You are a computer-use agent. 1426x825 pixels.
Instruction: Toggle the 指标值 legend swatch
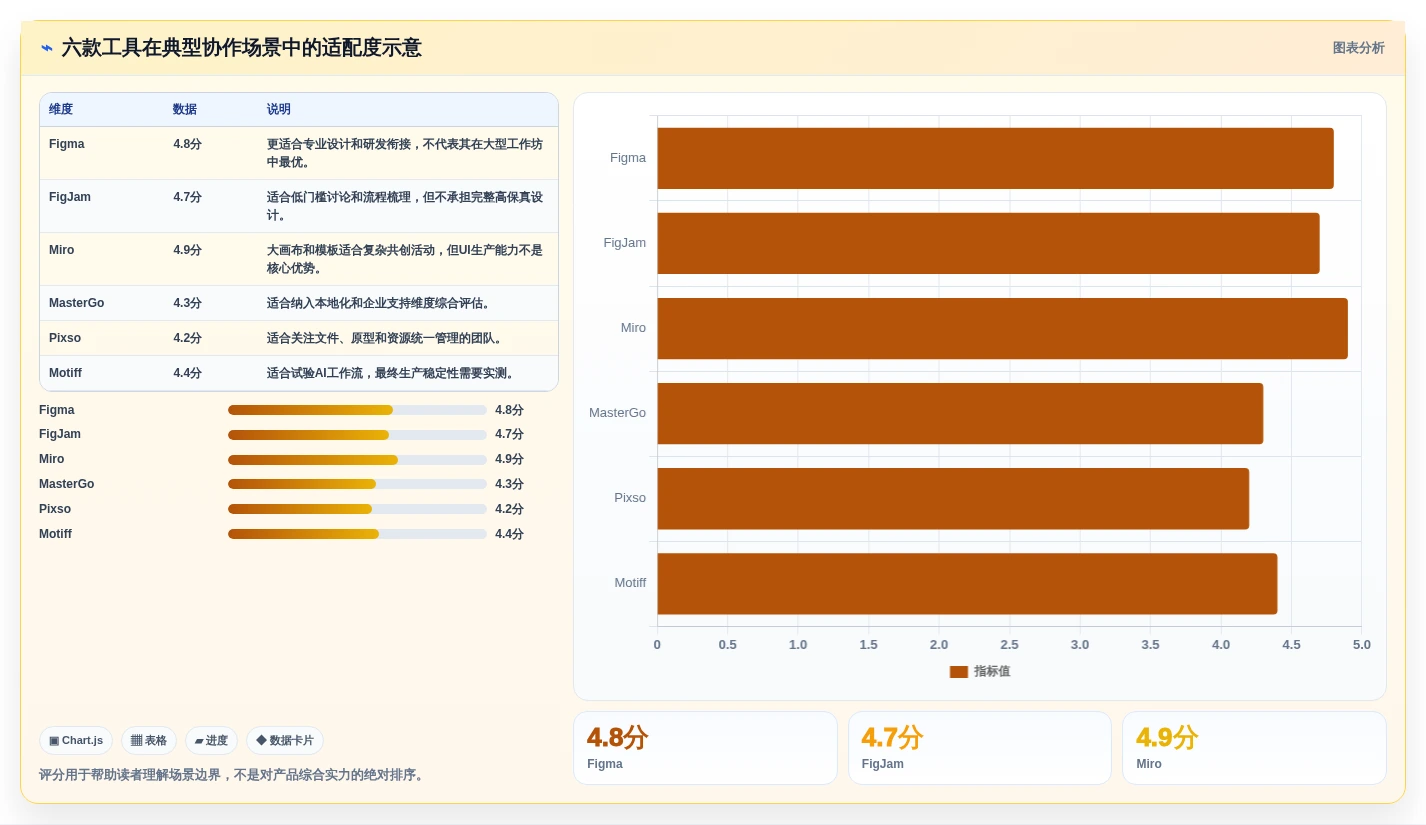pos(959,672)
